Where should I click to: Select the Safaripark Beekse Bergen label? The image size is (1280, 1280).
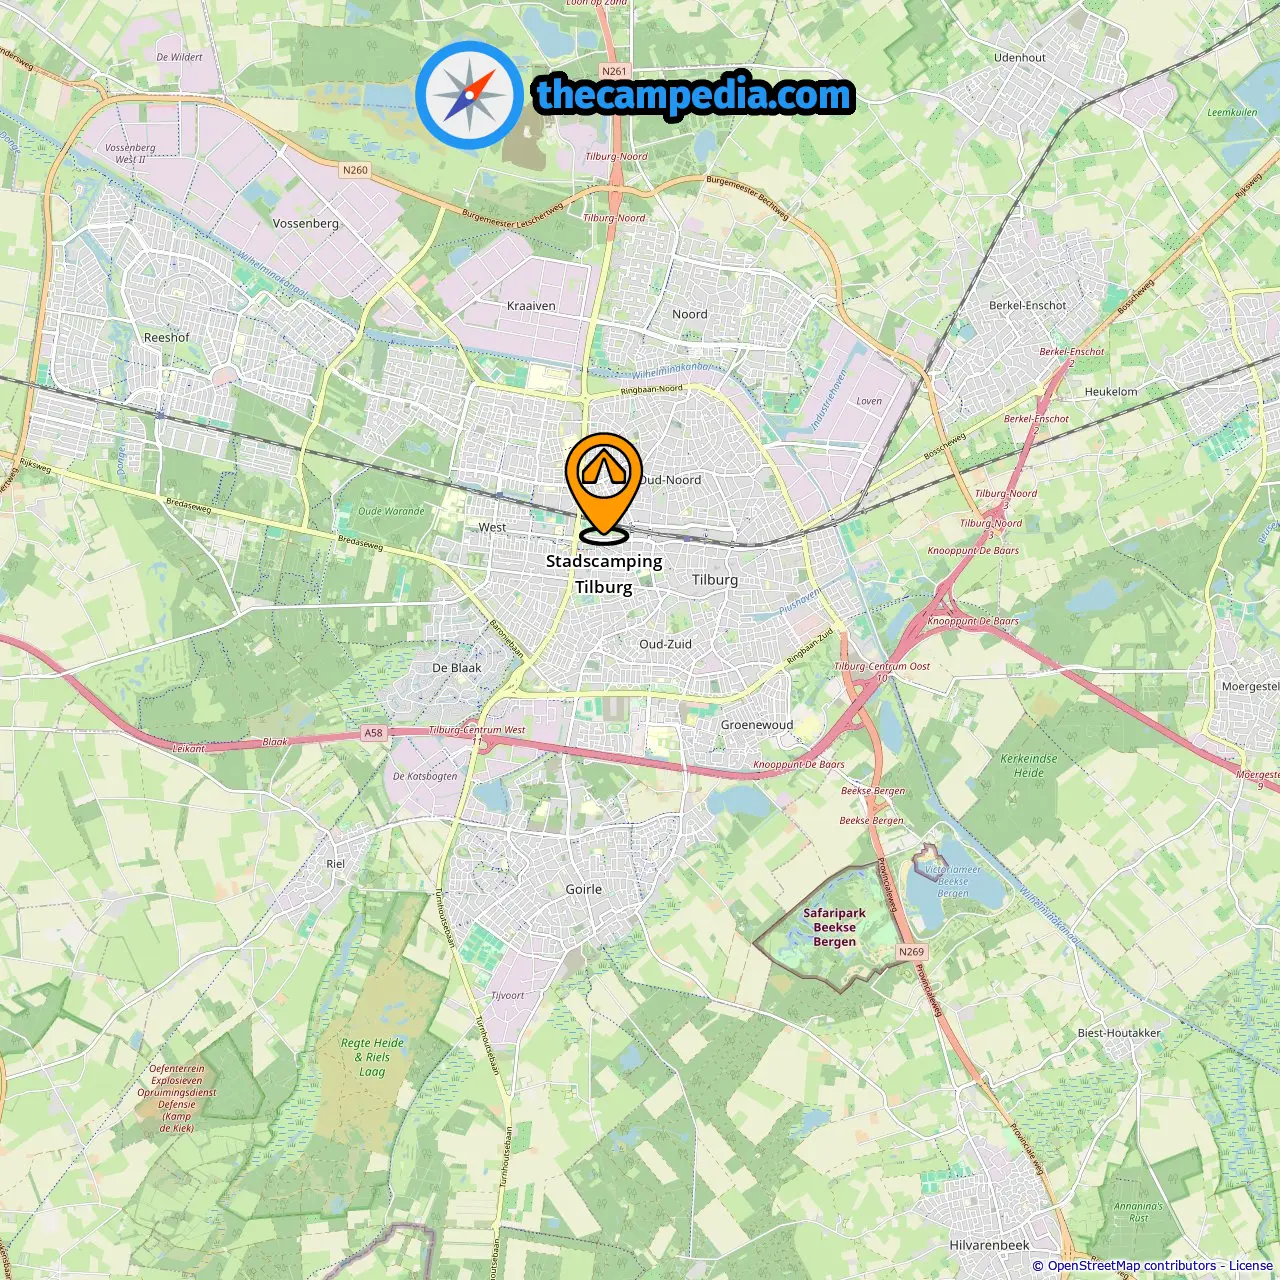[835, 927]
